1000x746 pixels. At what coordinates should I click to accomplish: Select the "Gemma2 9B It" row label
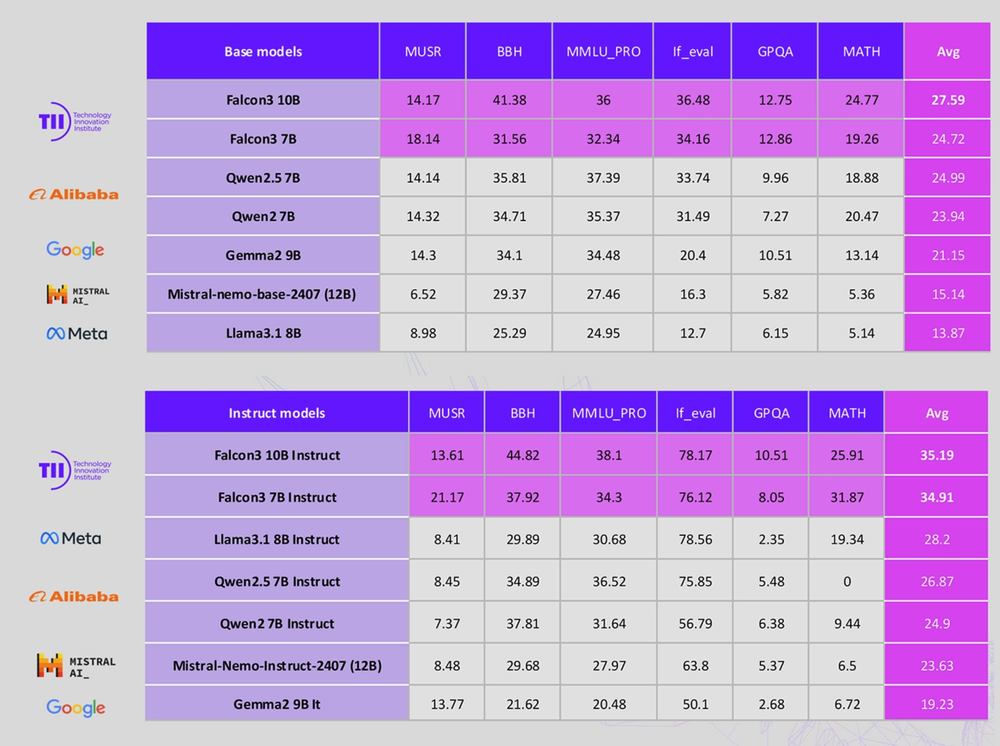coord(277,705)
